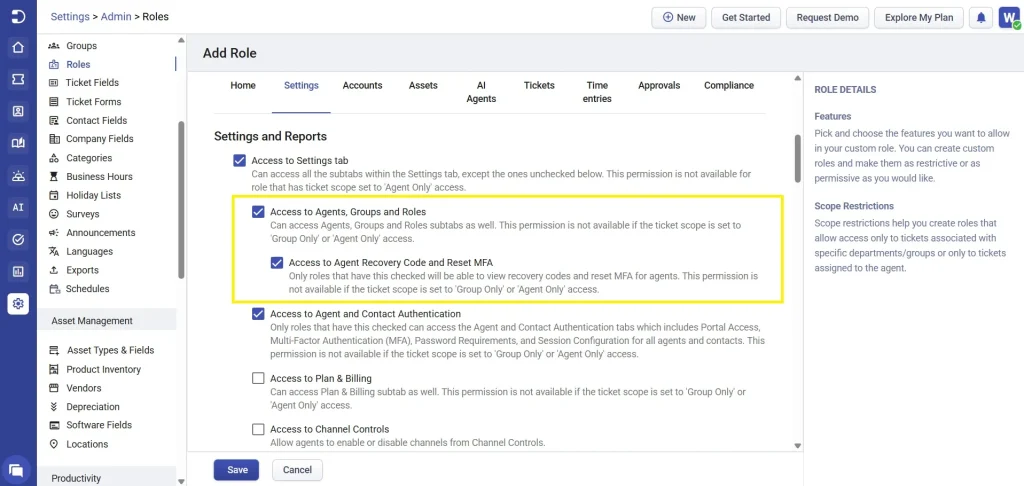Click the Explore My Plan button
Screen dimensions: 1024x486
[919, 18]
